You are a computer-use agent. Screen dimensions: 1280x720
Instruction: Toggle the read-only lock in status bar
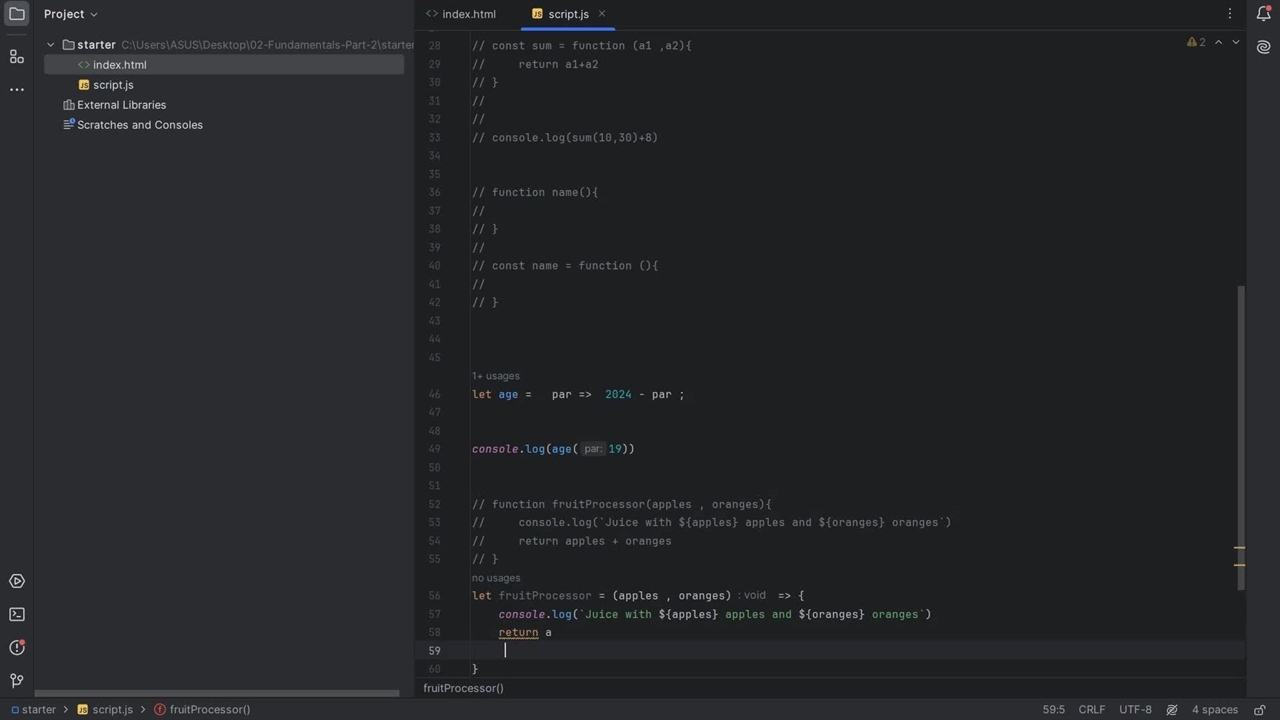(1257, 710)
